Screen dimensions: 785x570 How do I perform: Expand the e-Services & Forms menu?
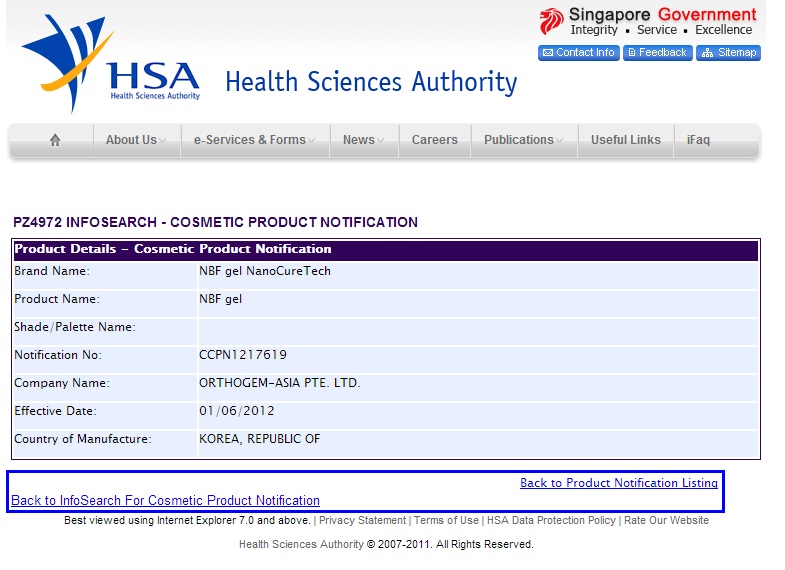[254, 141]
